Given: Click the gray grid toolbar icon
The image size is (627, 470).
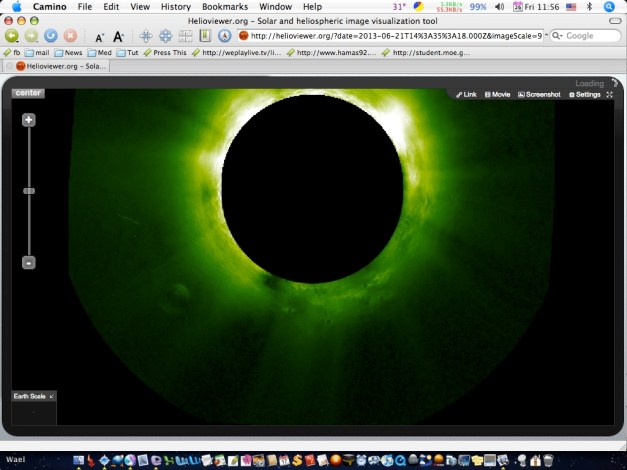Looking at the screenshot, I should pos(185,36).
